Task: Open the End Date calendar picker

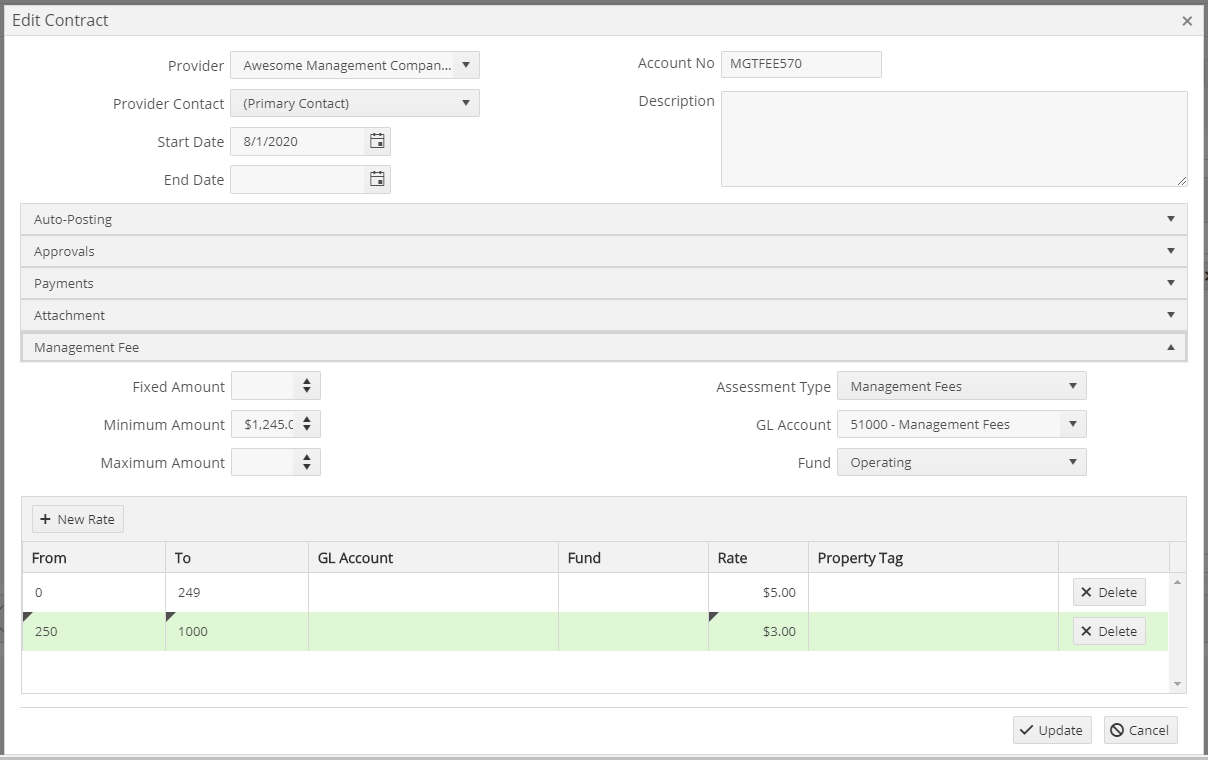Action: [x=377, y=179]
